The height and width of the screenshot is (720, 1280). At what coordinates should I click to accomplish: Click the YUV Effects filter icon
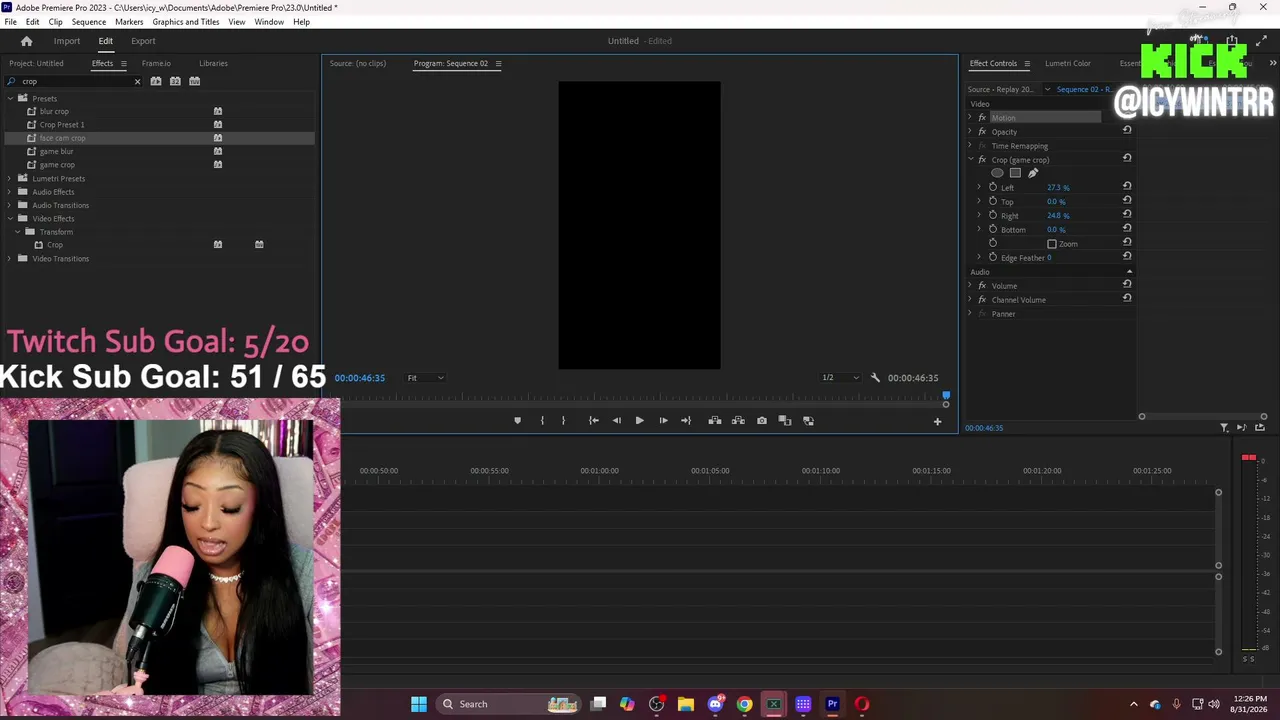[x=195, y=81]
